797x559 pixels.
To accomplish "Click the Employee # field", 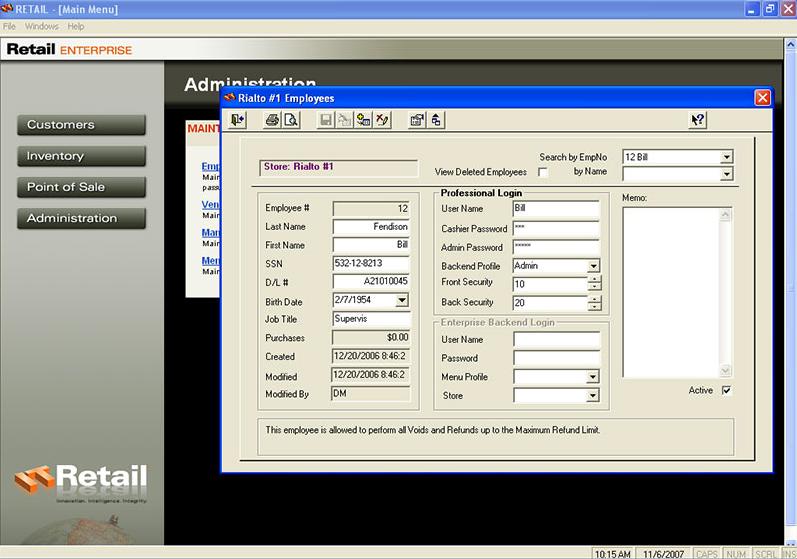I will 371,208.
